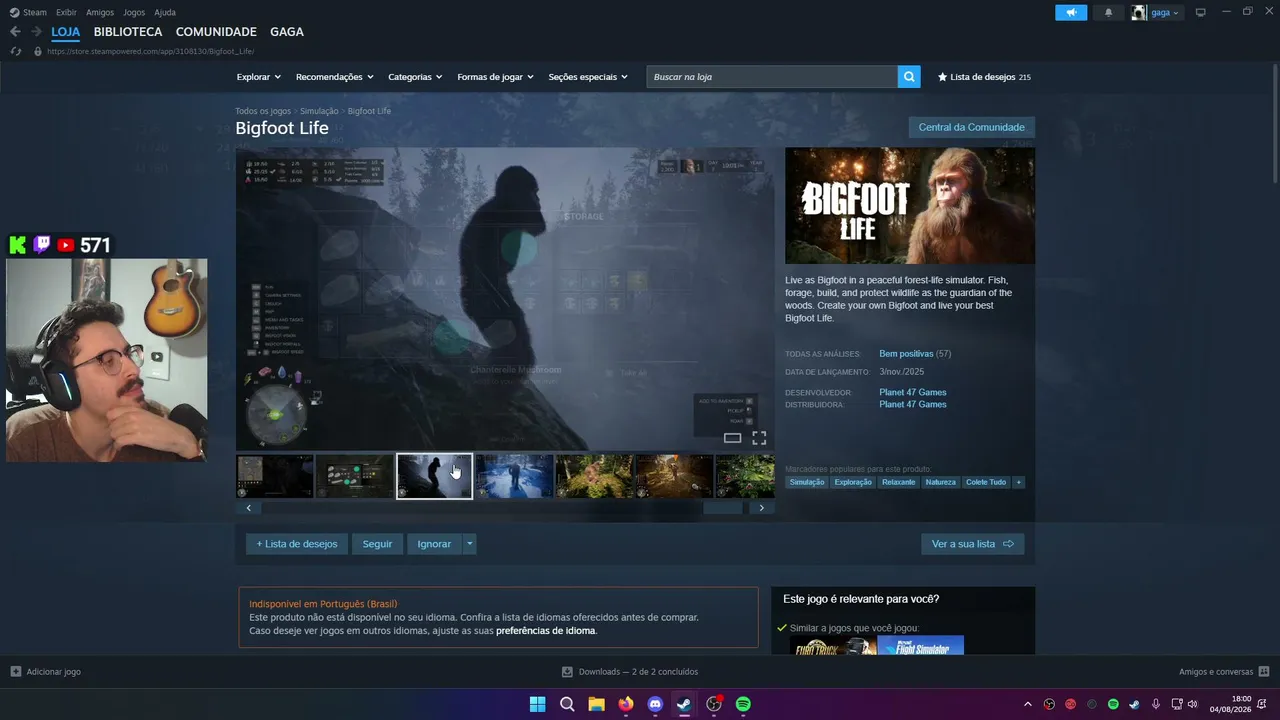Open the Lista de desejos 215 link
The image size is (1280, 720).
click(984, 77)
